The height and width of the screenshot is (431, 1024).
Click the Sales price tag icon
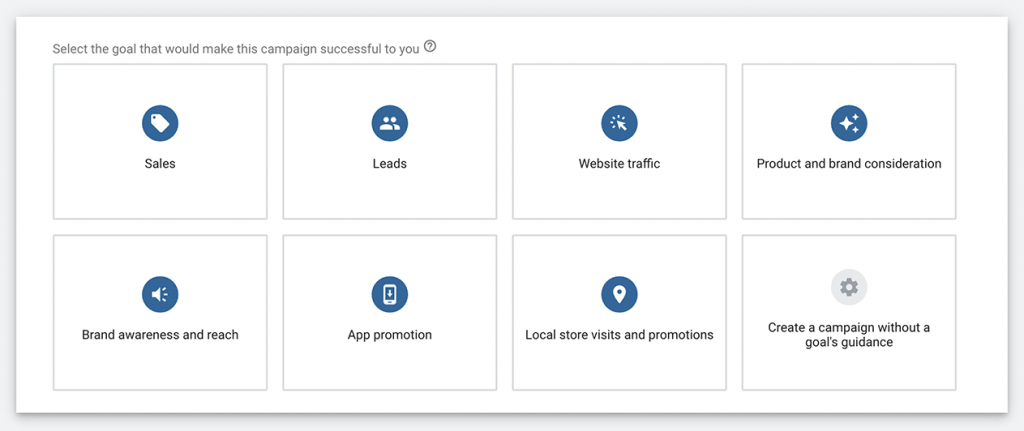(x=160, y=123)
